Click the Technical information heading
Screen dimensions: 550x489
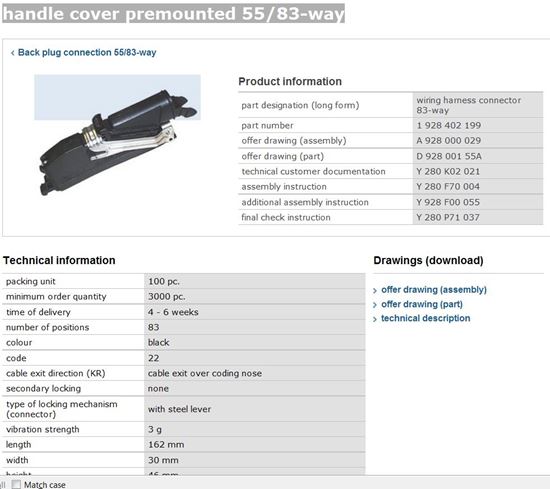59,260
